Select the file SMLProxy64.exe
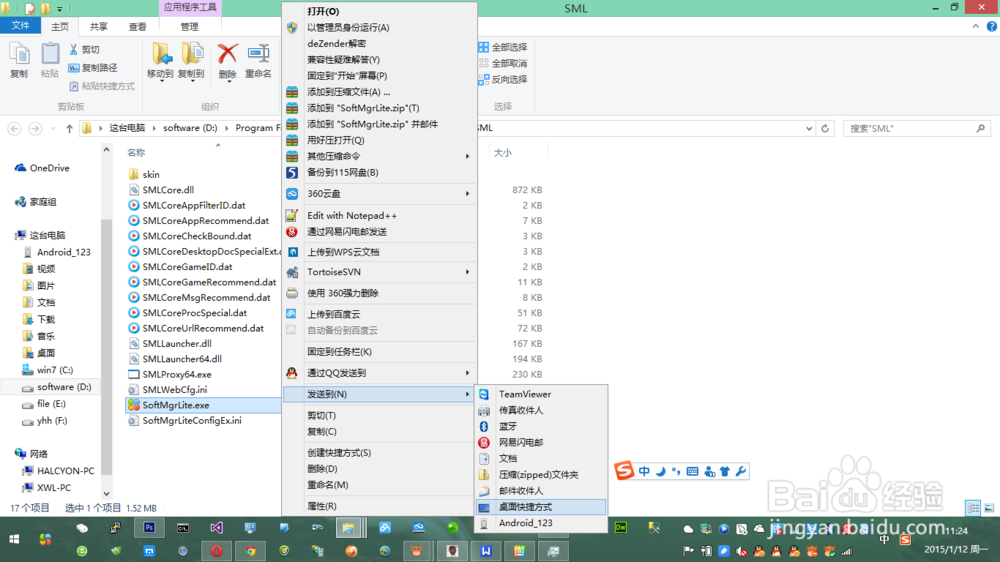 pos(170,374)
